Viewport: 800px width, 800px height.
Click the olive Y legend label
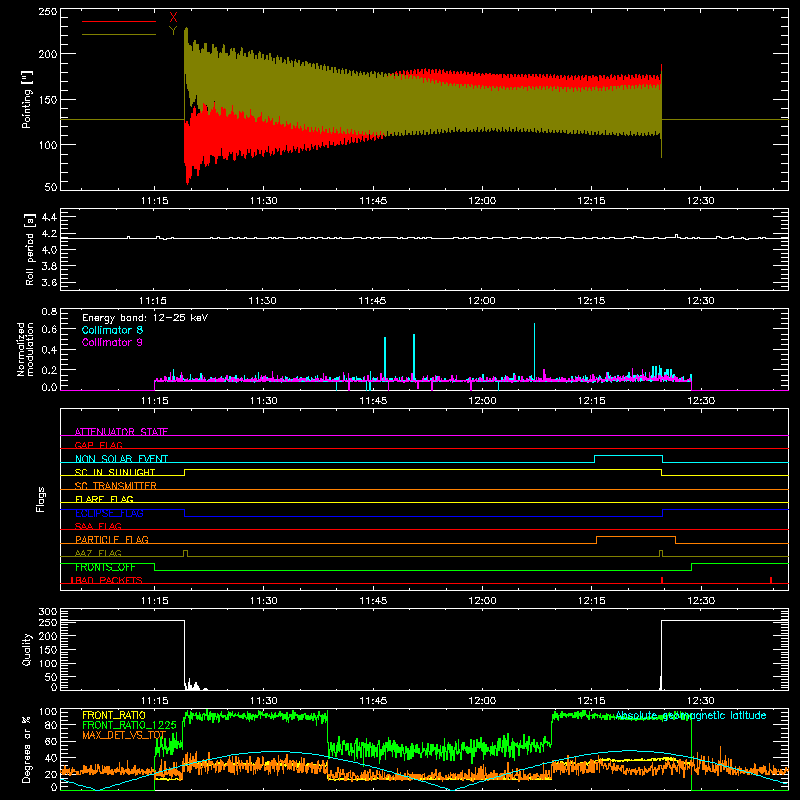click(173, 31)
